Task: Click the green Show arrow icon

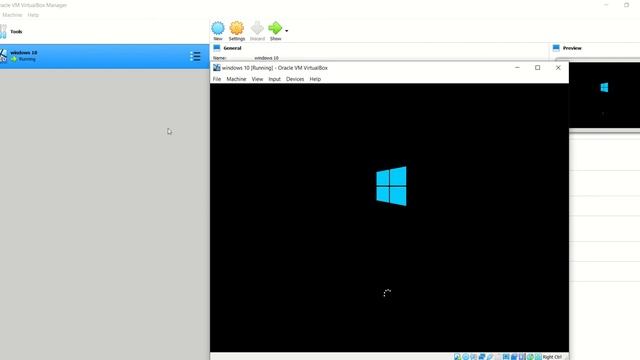Action: pyautogui.click(x=275, y=28)
